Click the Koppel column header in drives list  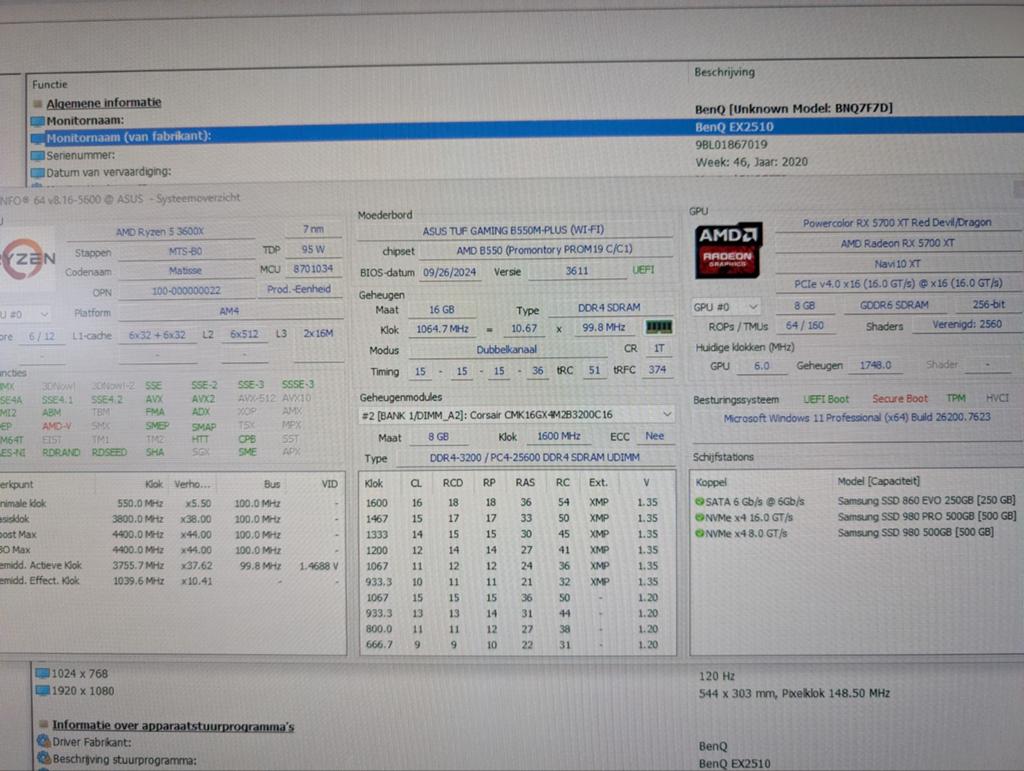point(711,482)
